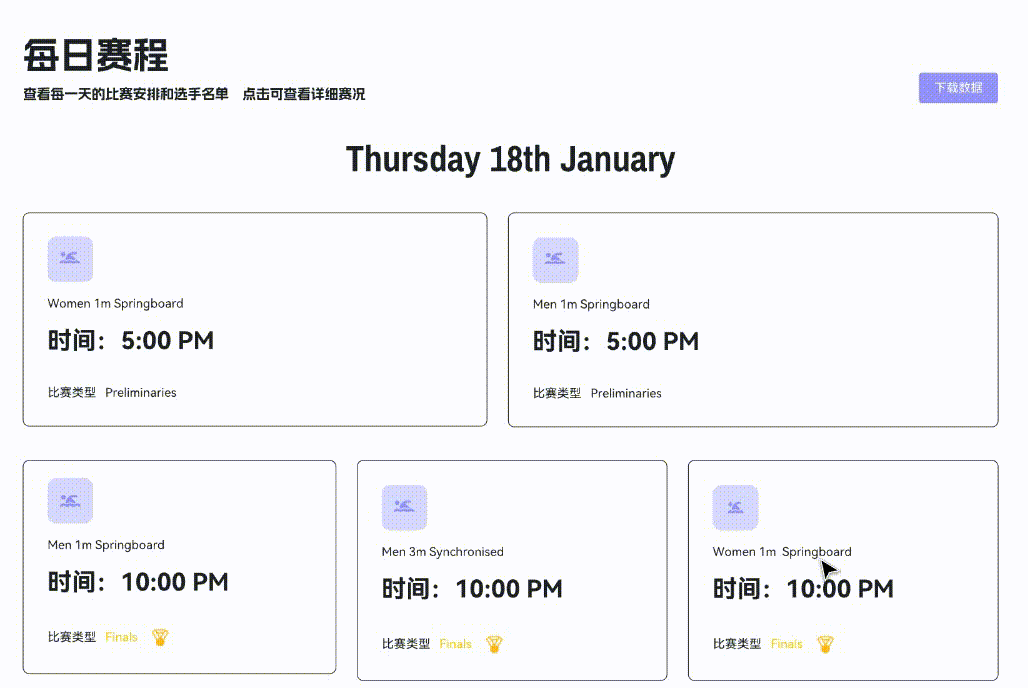Click Finals label in Men 3m Synchronised card

pyautogui.click(x=455, y=644)
